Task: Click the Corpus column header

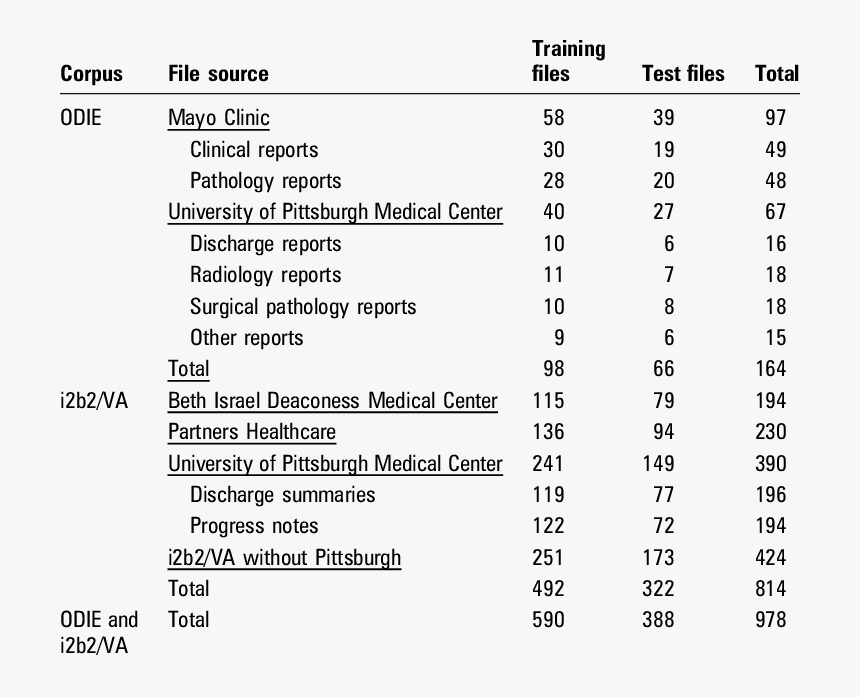Action: [x=91, y=74]
